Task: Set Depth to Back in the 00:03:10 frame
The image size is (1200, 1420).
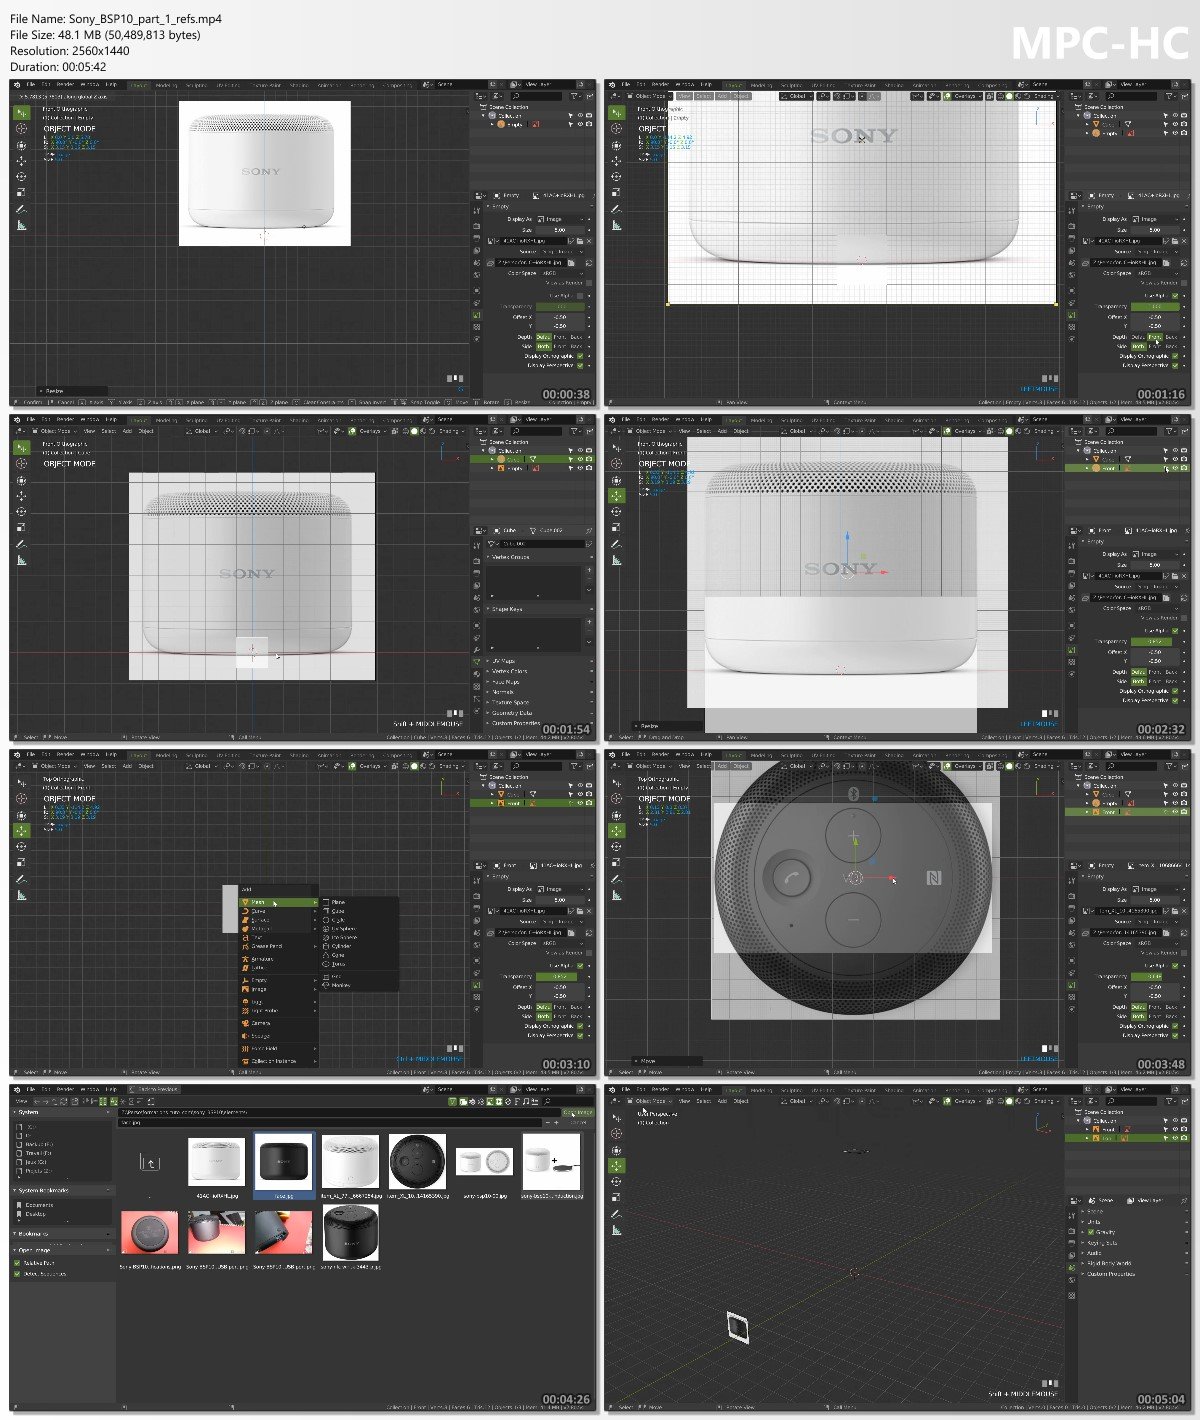Action: pyautogui.click(x=576, y=1007)
